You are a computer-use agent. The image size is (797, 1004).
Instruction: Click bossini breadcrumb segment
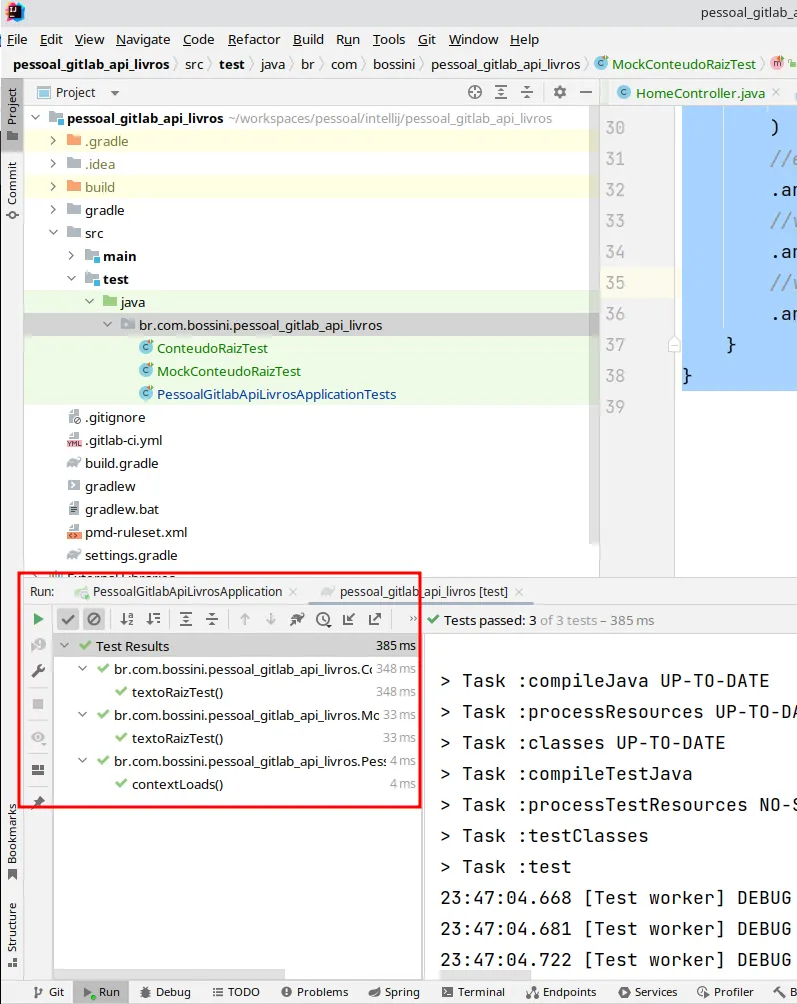point(394,64)
